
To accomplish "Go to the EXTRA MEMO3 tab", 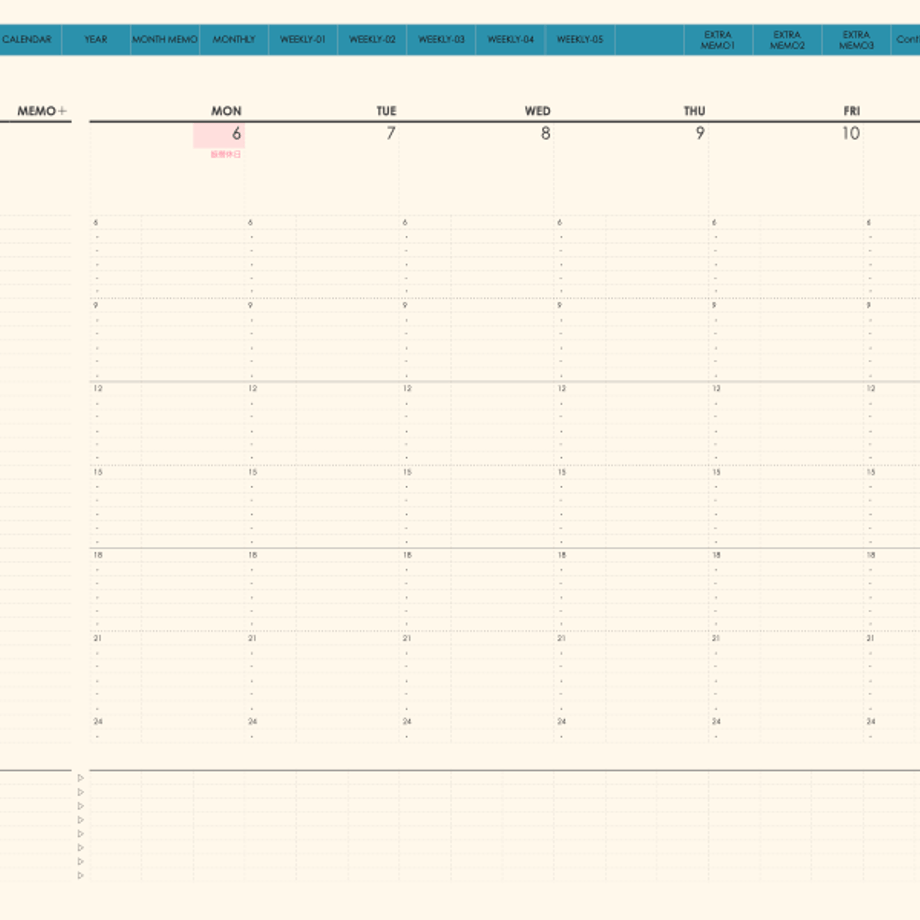I will (857, 40).
